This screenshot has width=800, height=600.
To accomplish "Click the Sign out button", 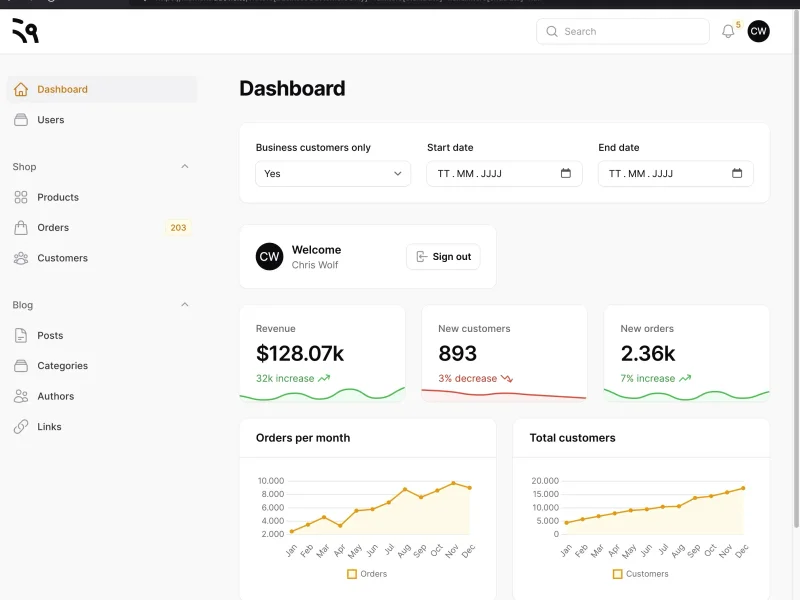I will [443, 256].
